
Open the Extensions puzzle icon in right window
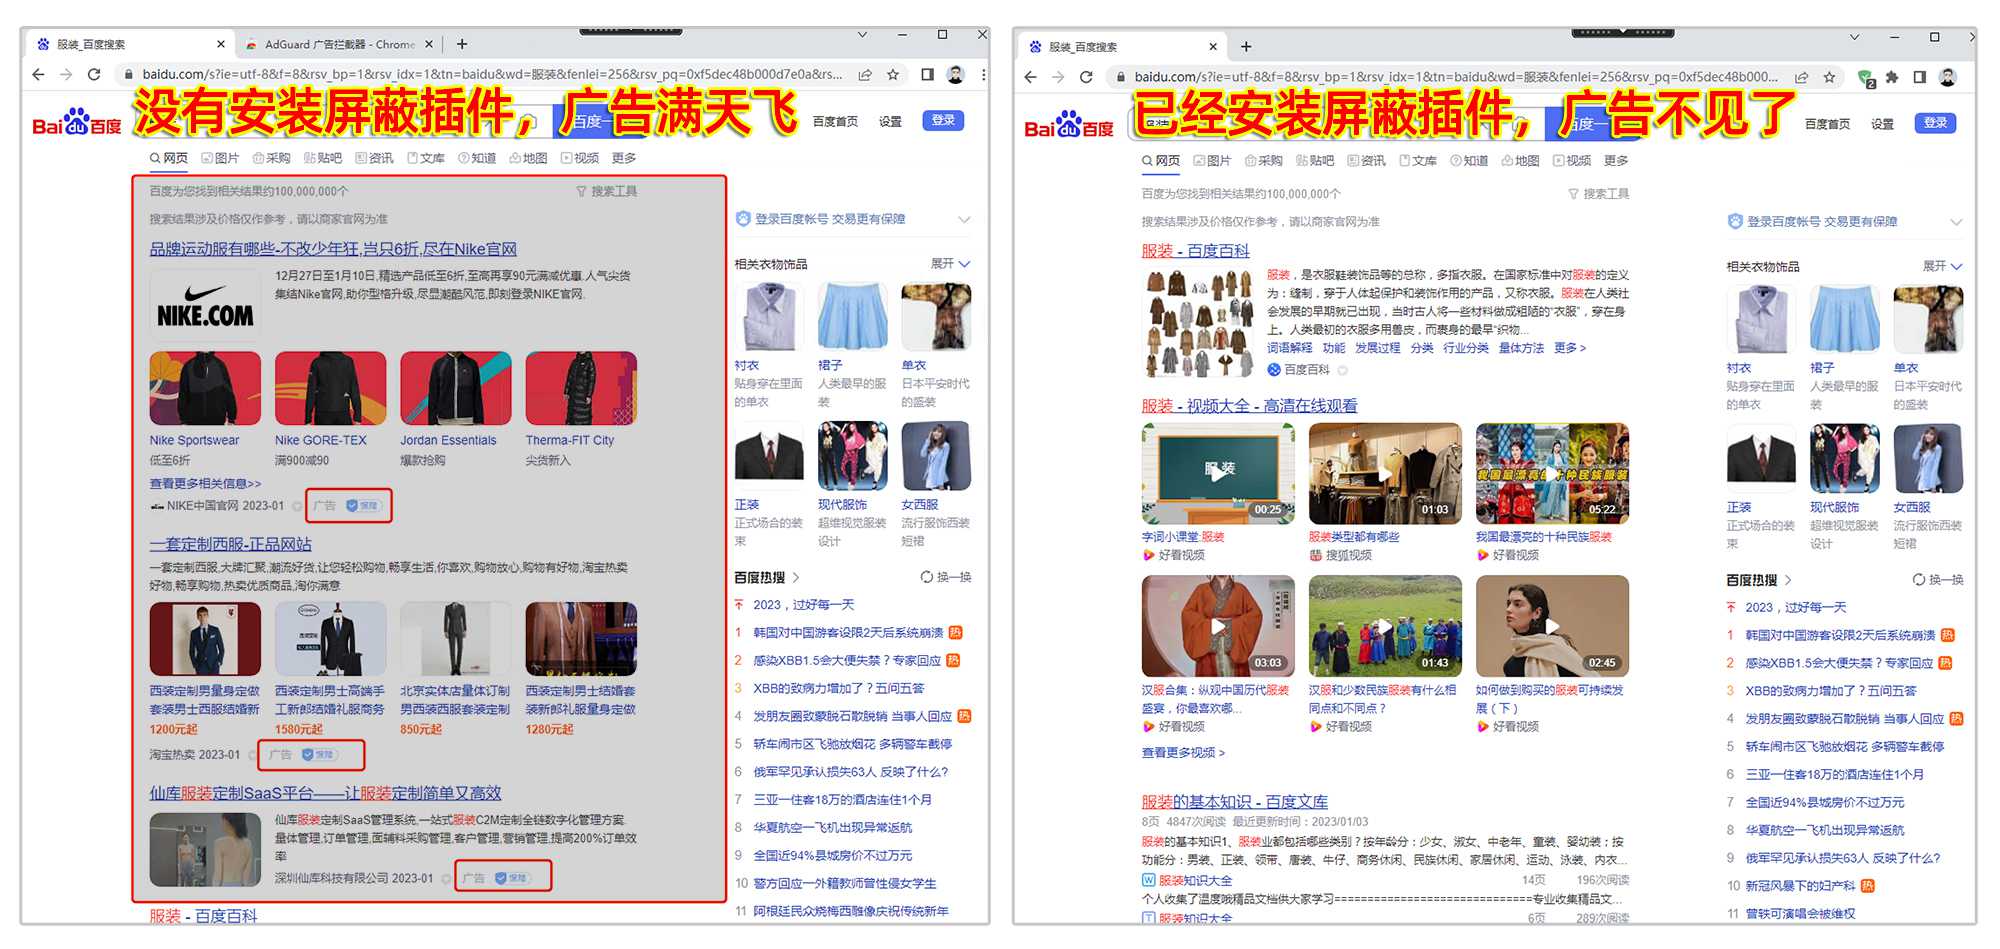(x=1892, y=77)
